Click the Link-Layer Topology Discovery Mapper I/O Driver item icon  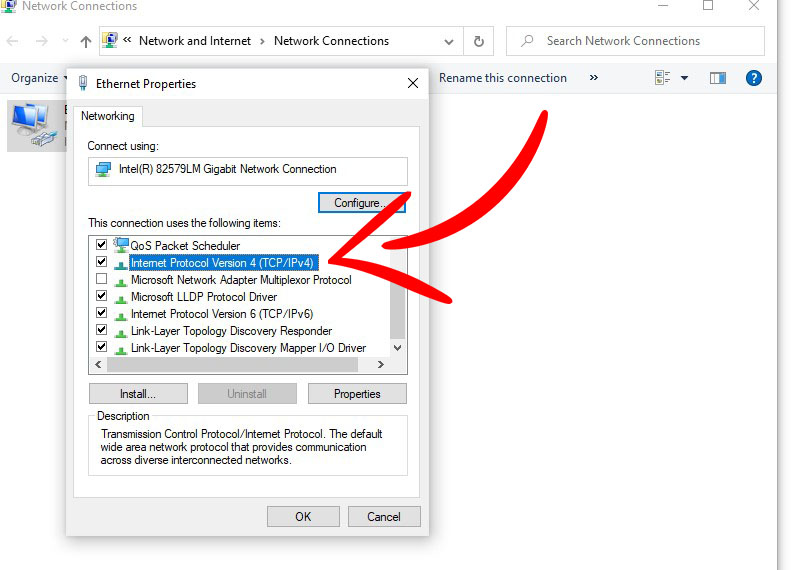tap(121, 349)
